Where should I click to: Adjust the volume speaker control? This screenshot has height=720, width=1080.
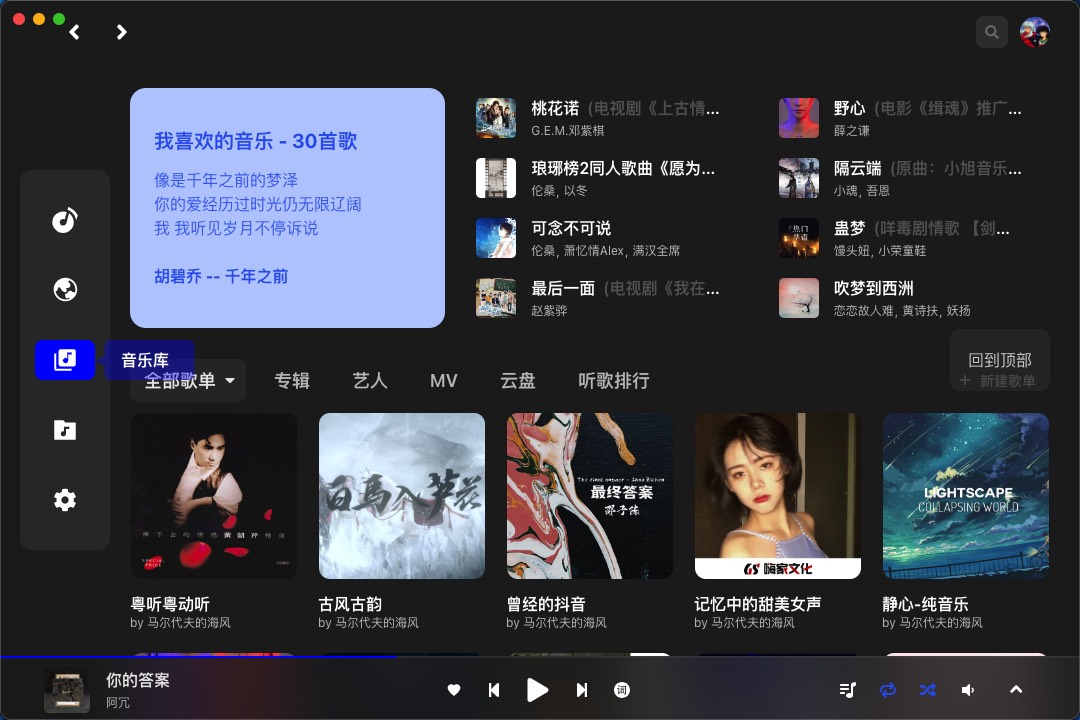pos(968,690)
